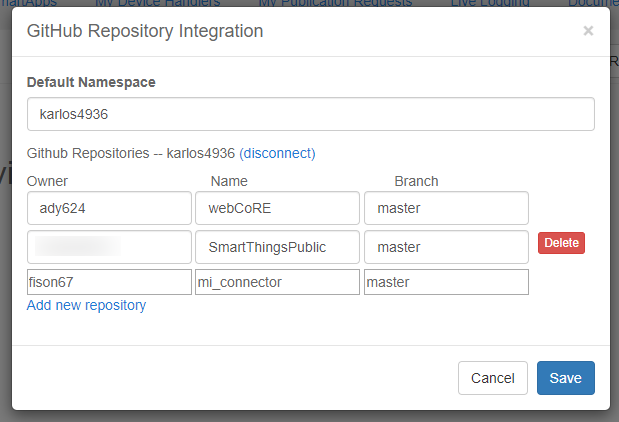This screenshot has height=422, width=619.
Task: Click the Owner field containing ady624
Action: pyautogui.click(x=109, y=208)
